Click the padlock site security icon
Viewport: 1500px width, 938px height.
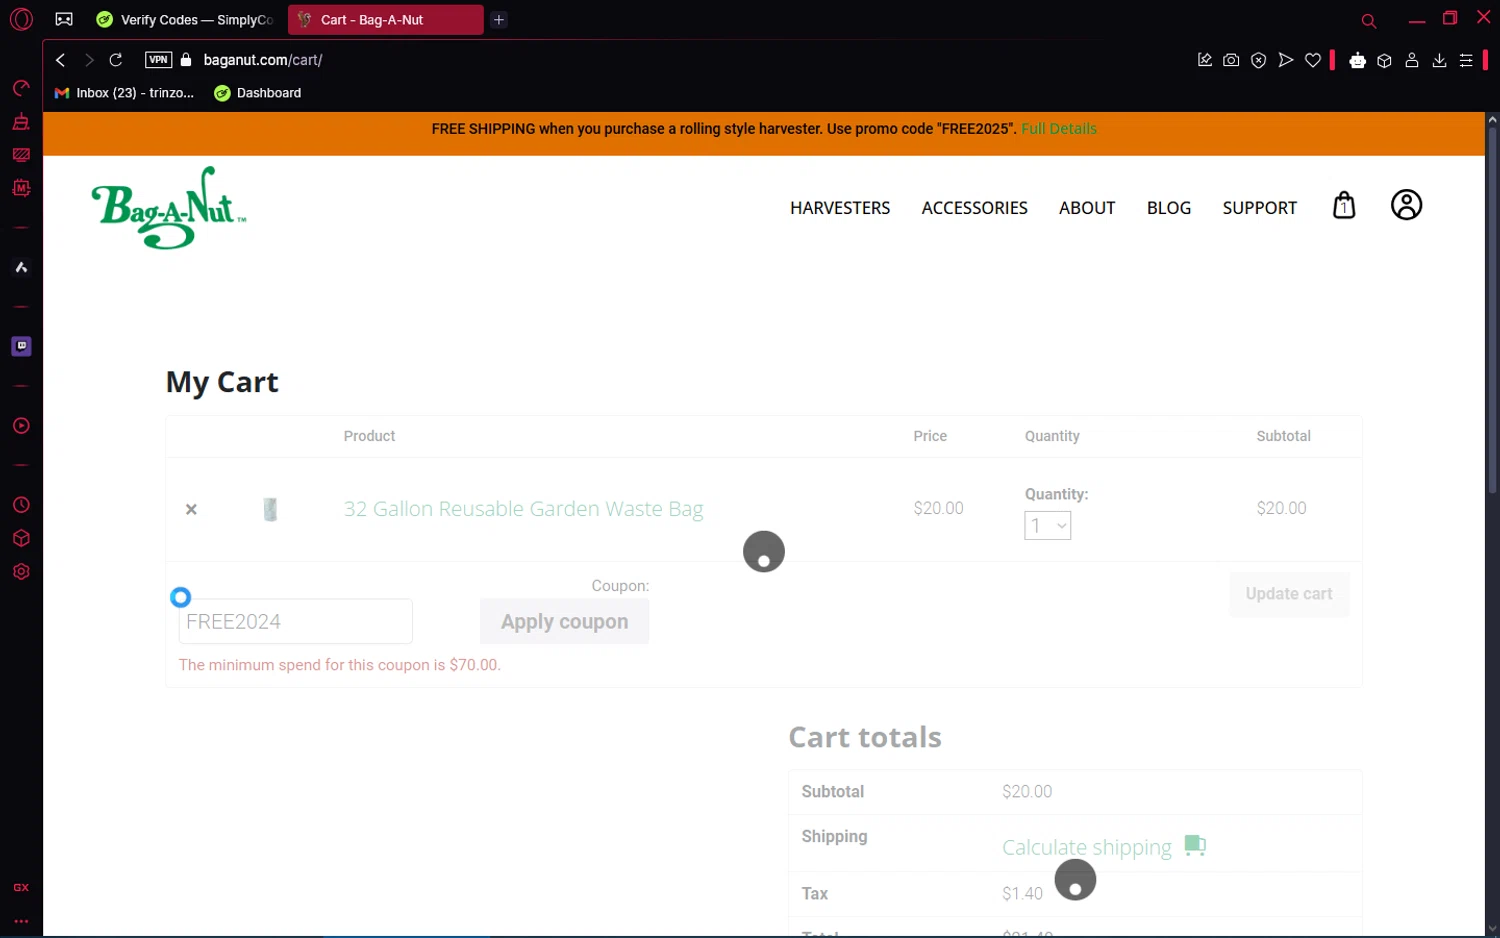[186, 60]
